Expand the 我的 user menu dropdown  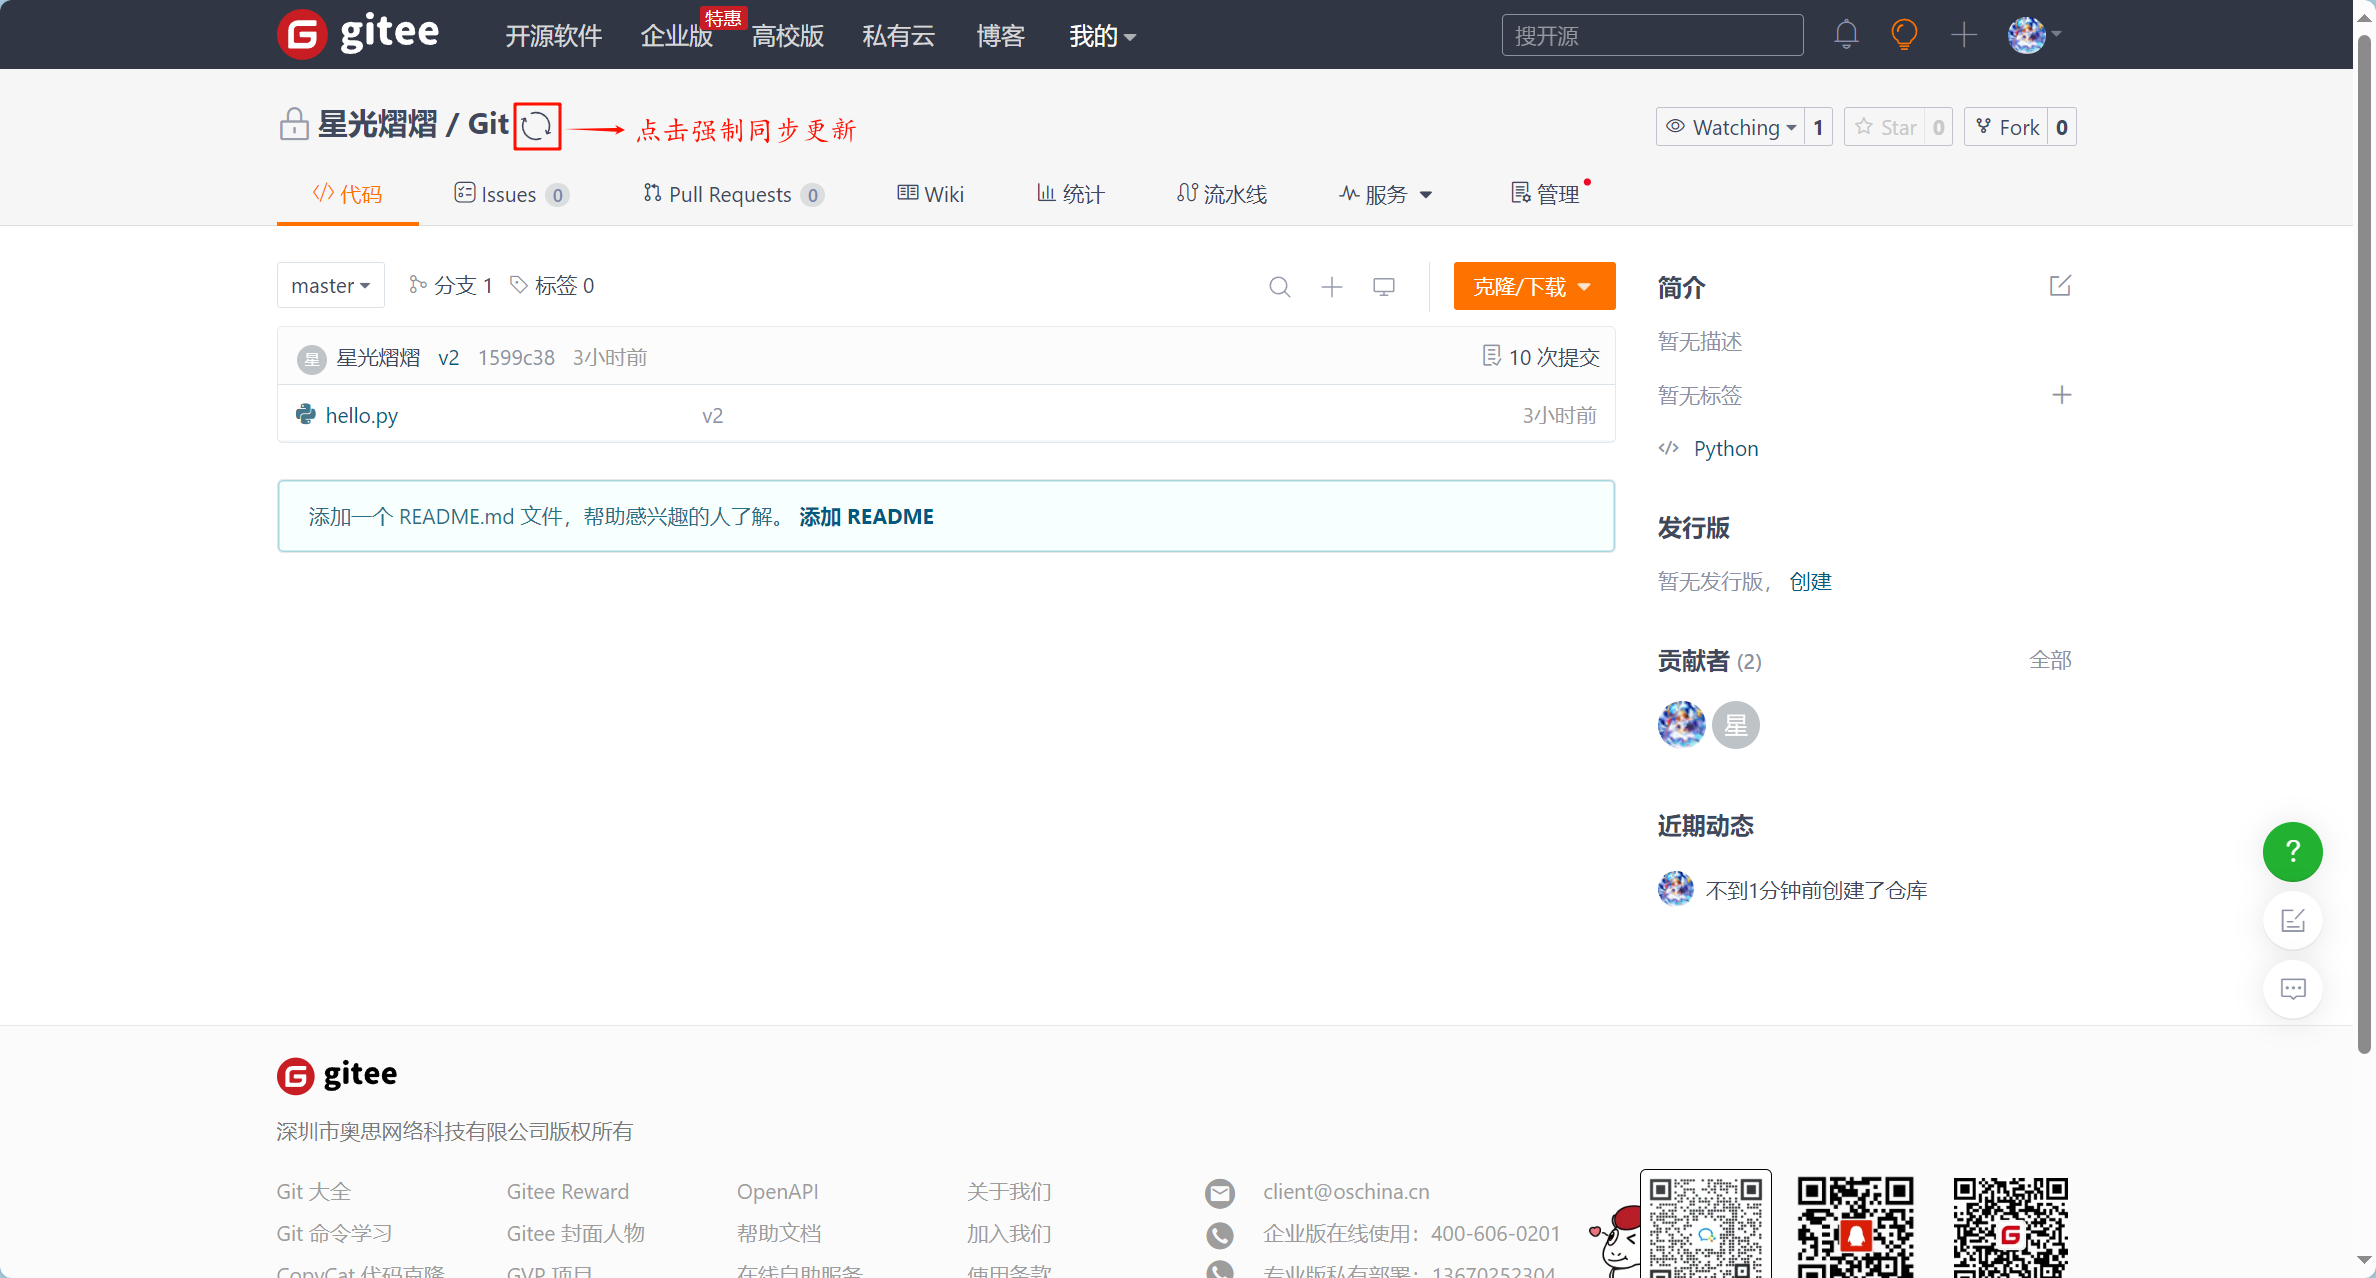coord(1101,33)
